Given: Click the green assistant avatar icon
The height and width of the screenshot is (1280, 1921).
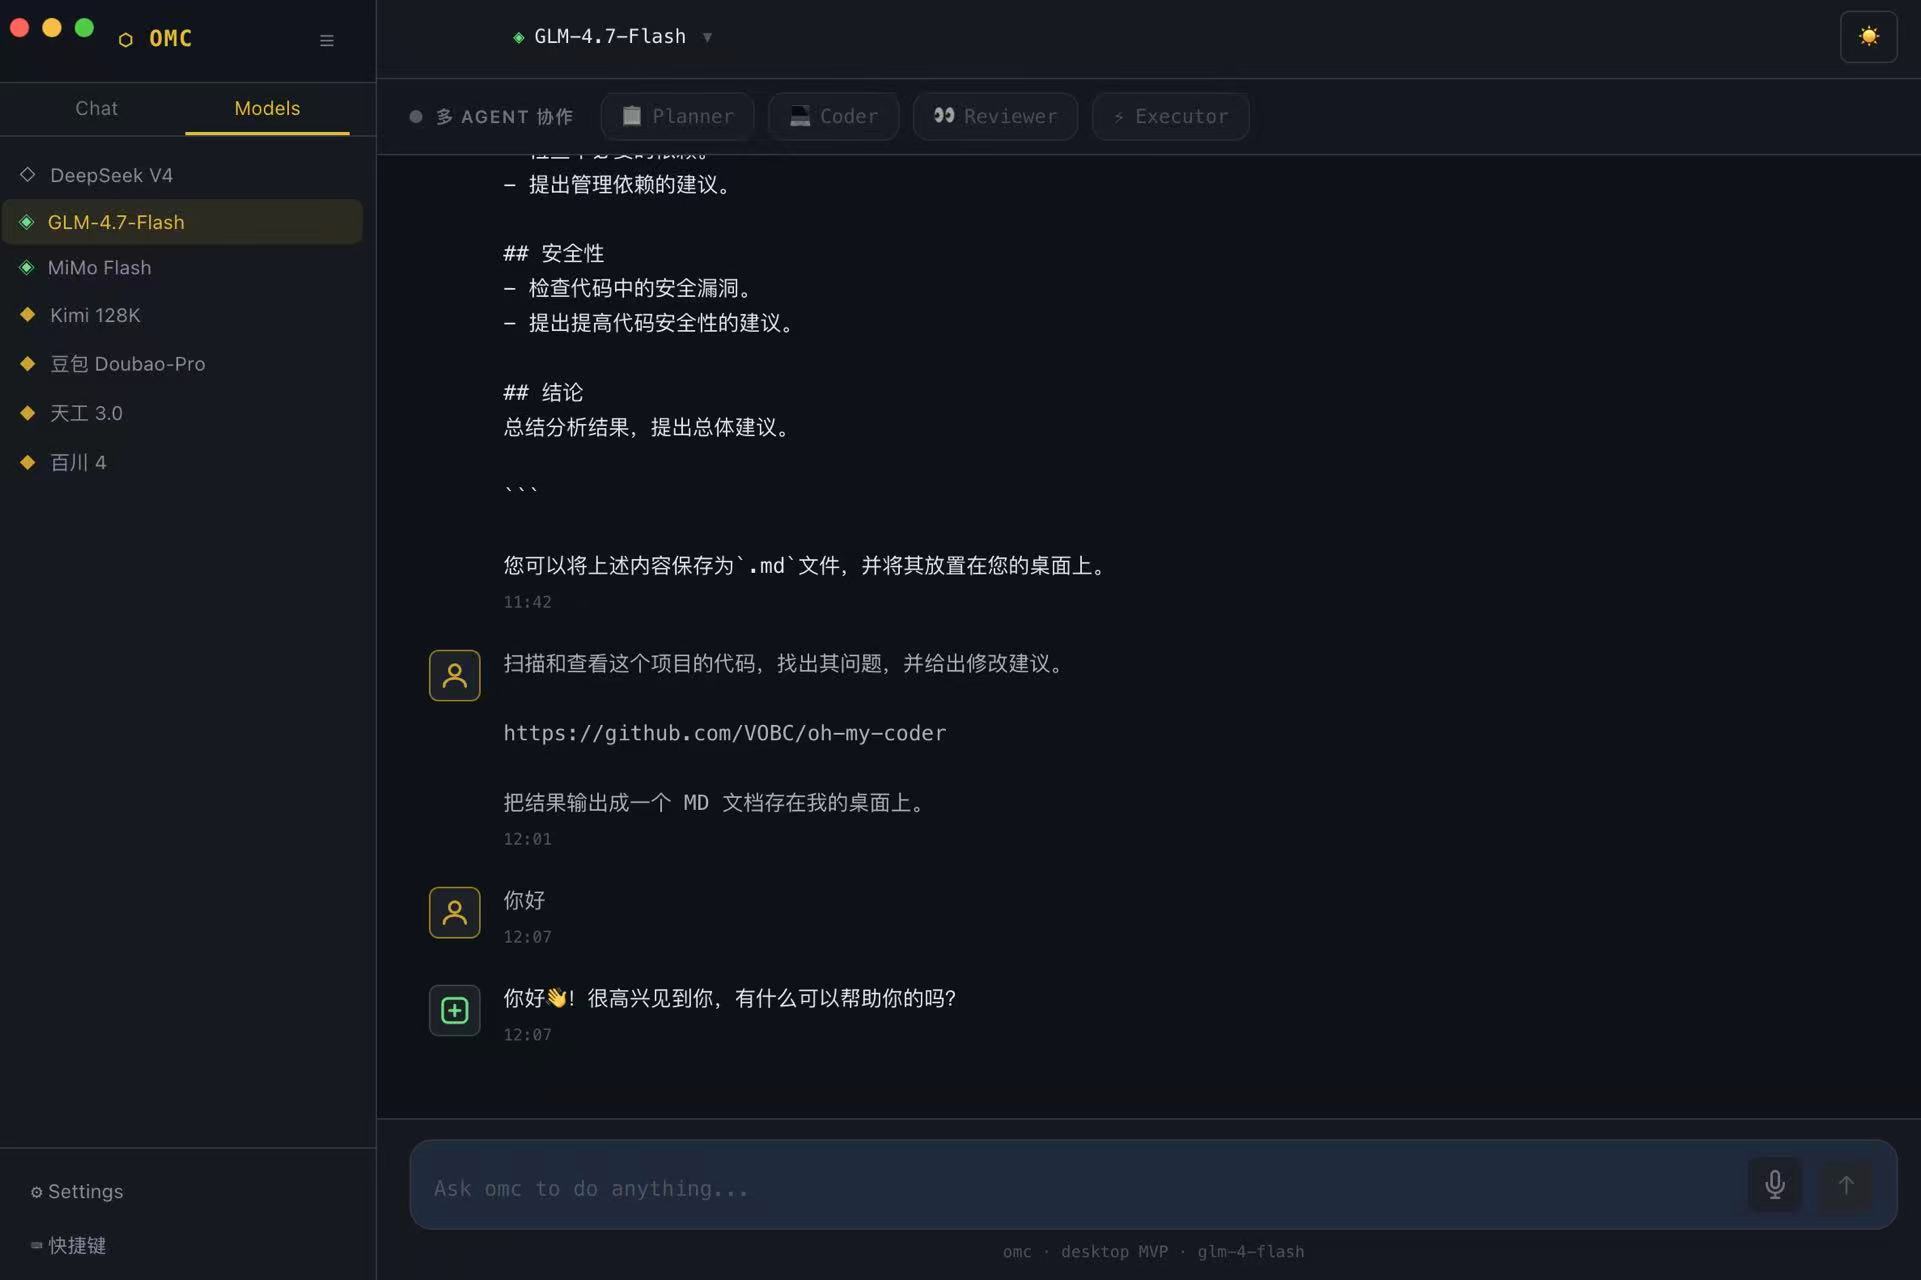Looking at the screenshot, I should coord(455,1010).
